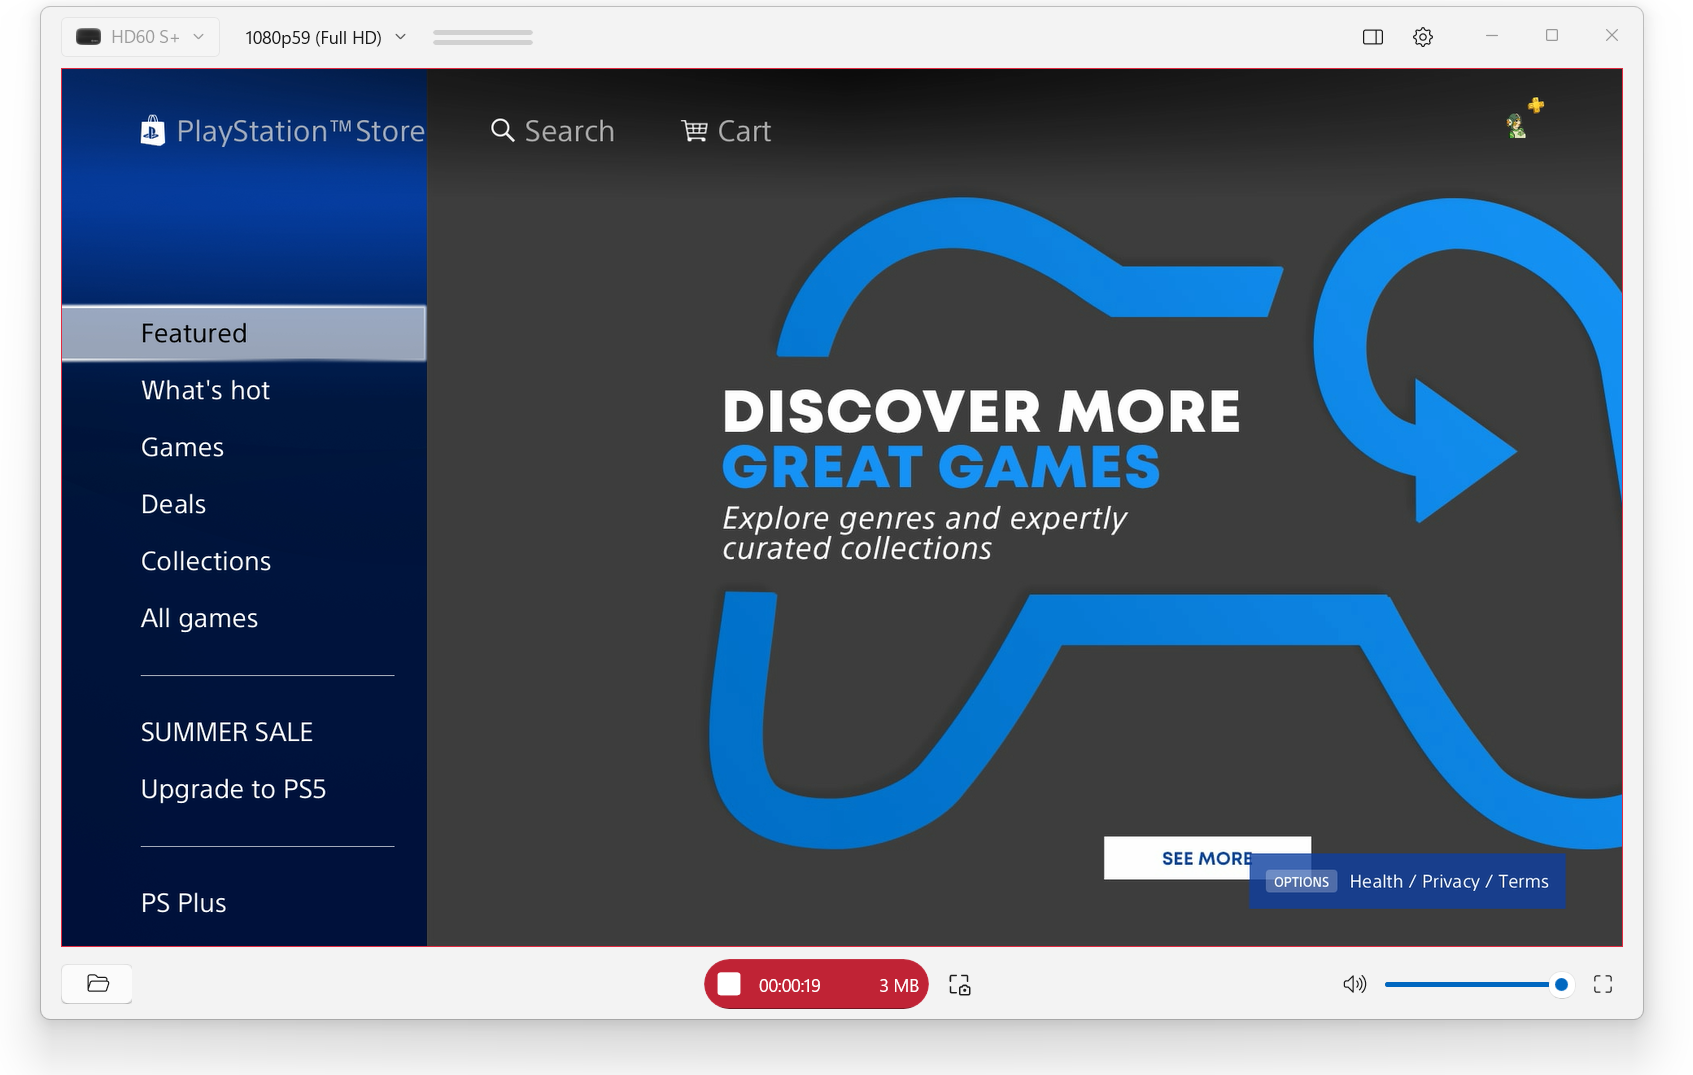Stop the active recording
This screenshot has width=1693, height=1075.
(x=729, y=984)
